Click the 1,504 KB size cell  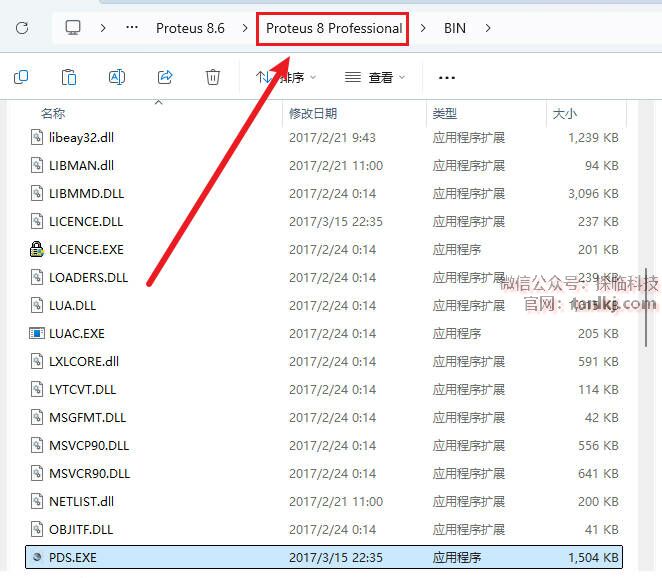(x=593, y=558)
